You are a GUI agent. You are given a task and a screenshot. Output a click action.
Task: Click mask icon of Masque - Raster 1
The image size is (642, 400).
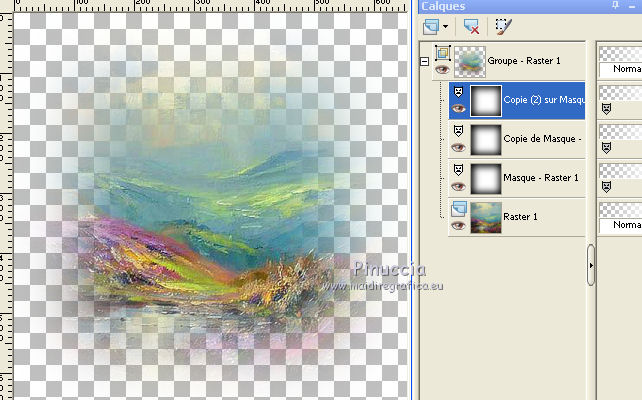pyautogui.click(x=458, y=170)
